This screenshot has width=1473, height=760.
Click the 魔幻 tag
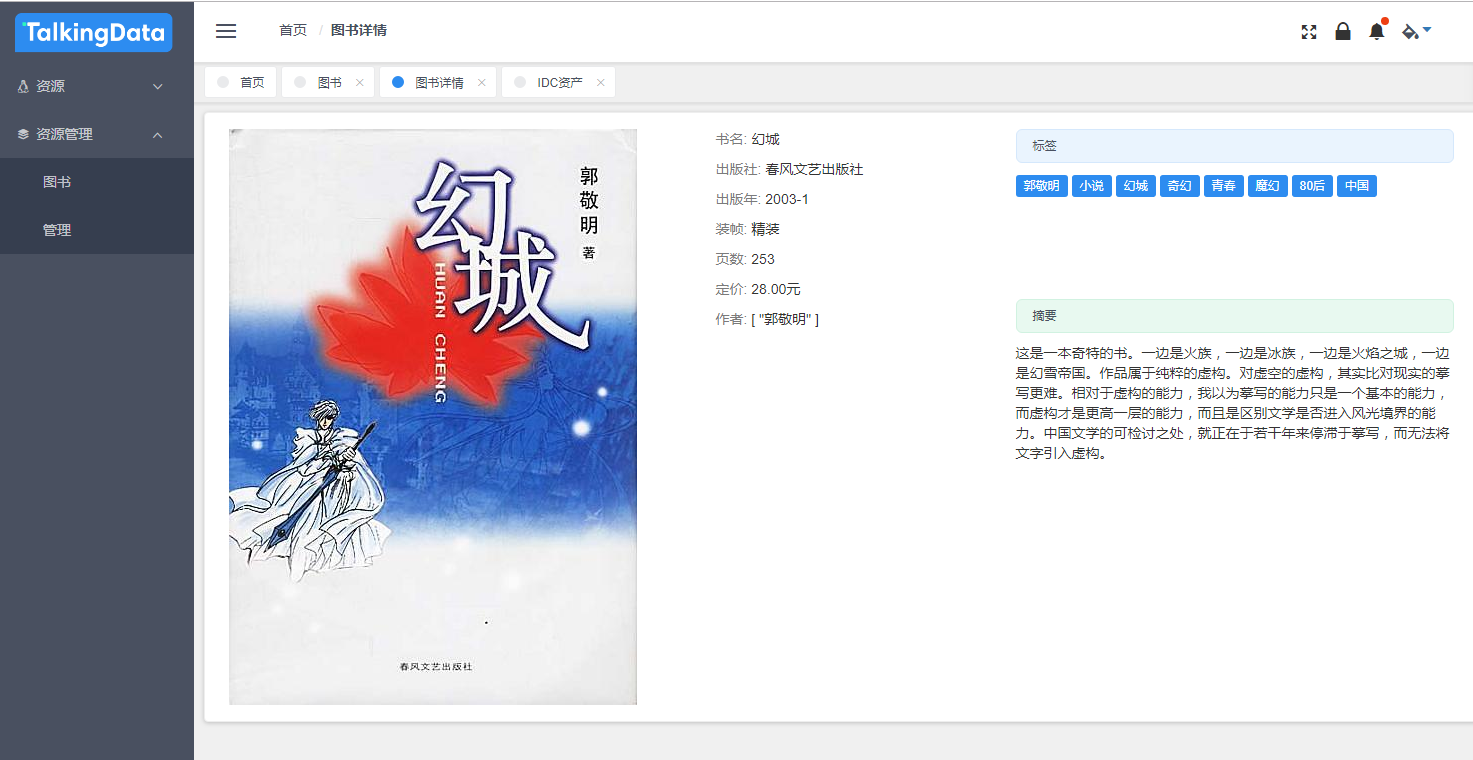coord(1268,186)
